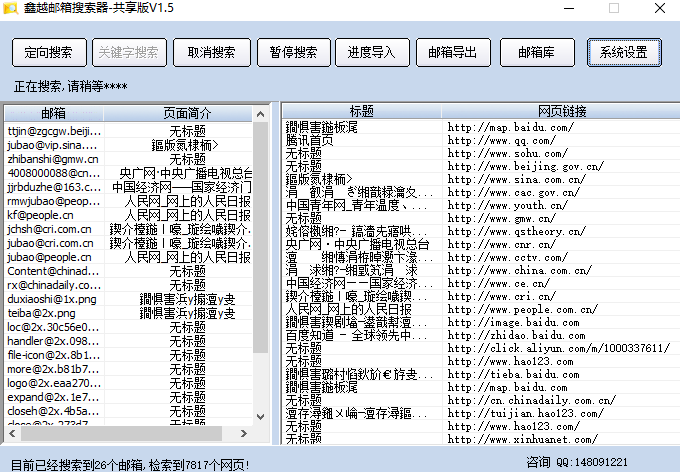
Task: Click the 百度知道 - 全球领先中 title row
Action: tap(481, 335)
